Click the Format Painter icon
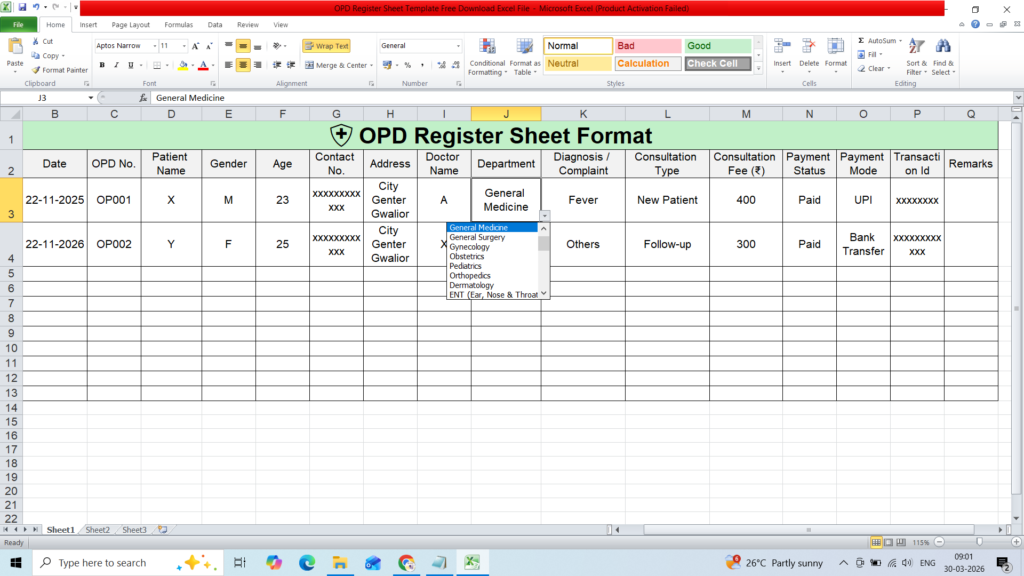This screenshot has width=1024, height=576. click(x=36, y=70)
